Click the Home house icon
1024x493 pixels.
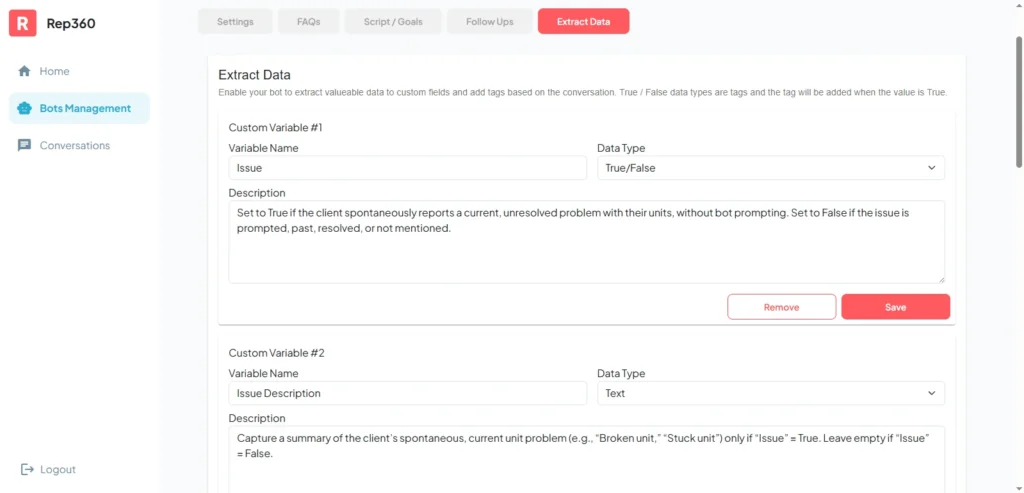click(24, 71)
